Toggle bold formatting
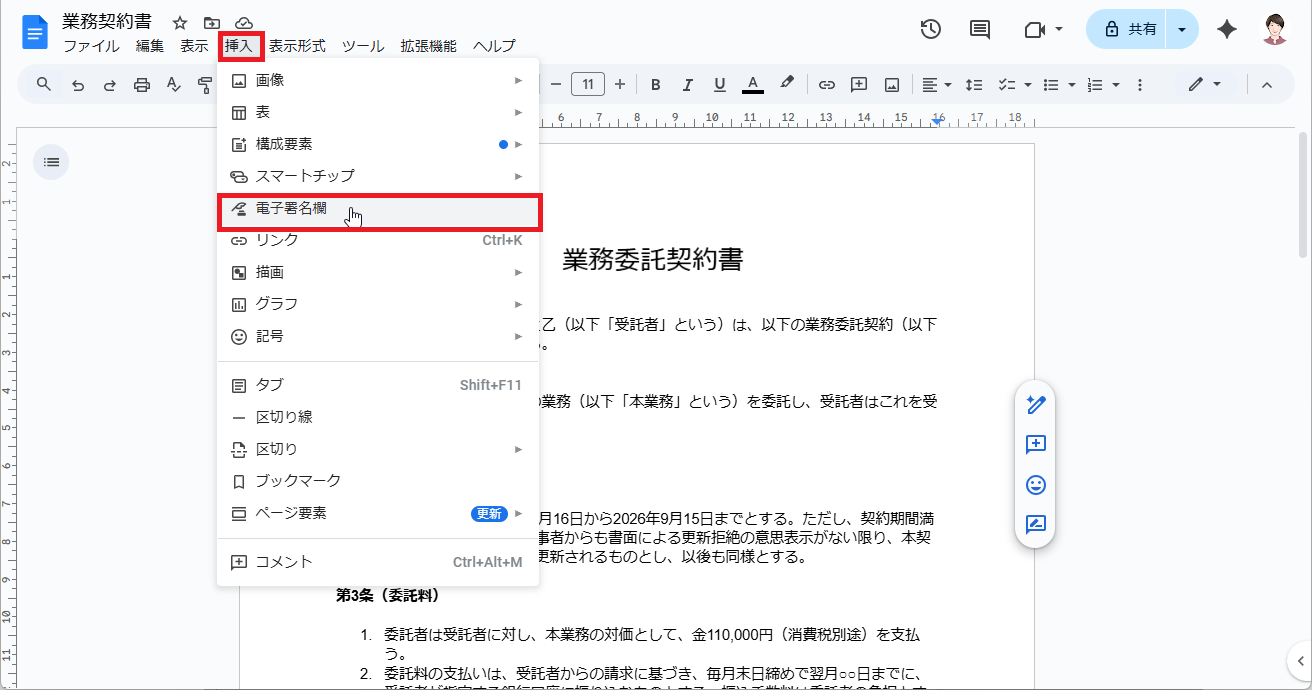Screen dimensions: 1312x690 click(655, 84)
